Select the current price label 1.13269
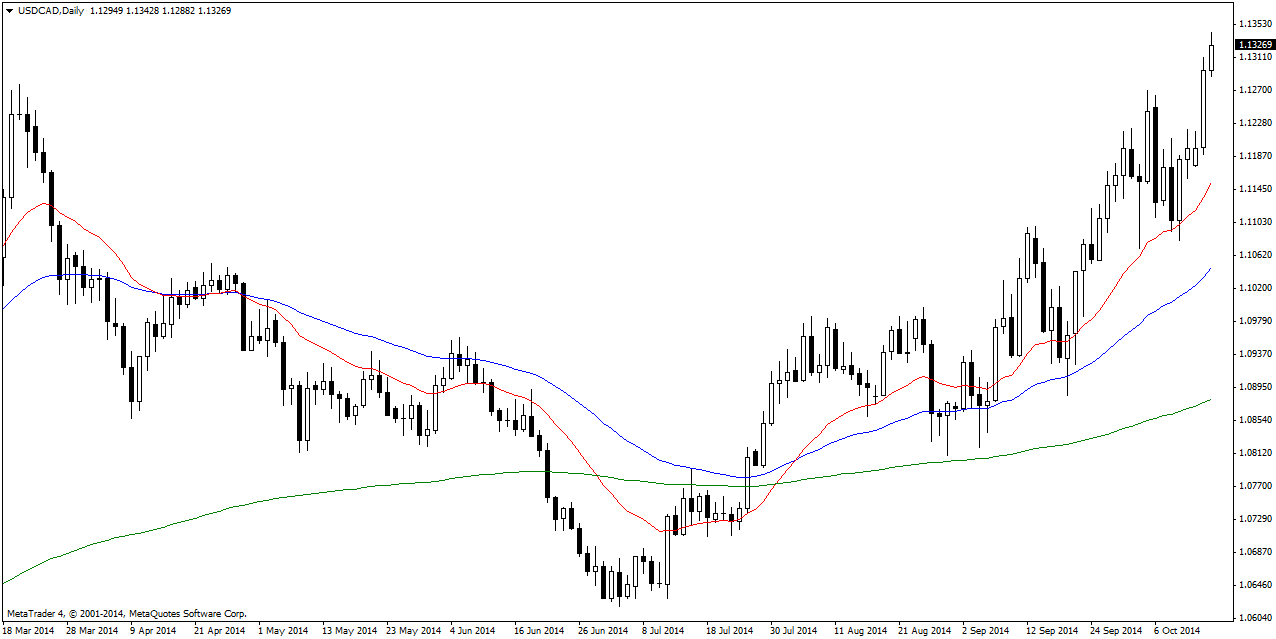Image resolution: width=1276 pixels, height=639 pixels. click(1254, 45)
